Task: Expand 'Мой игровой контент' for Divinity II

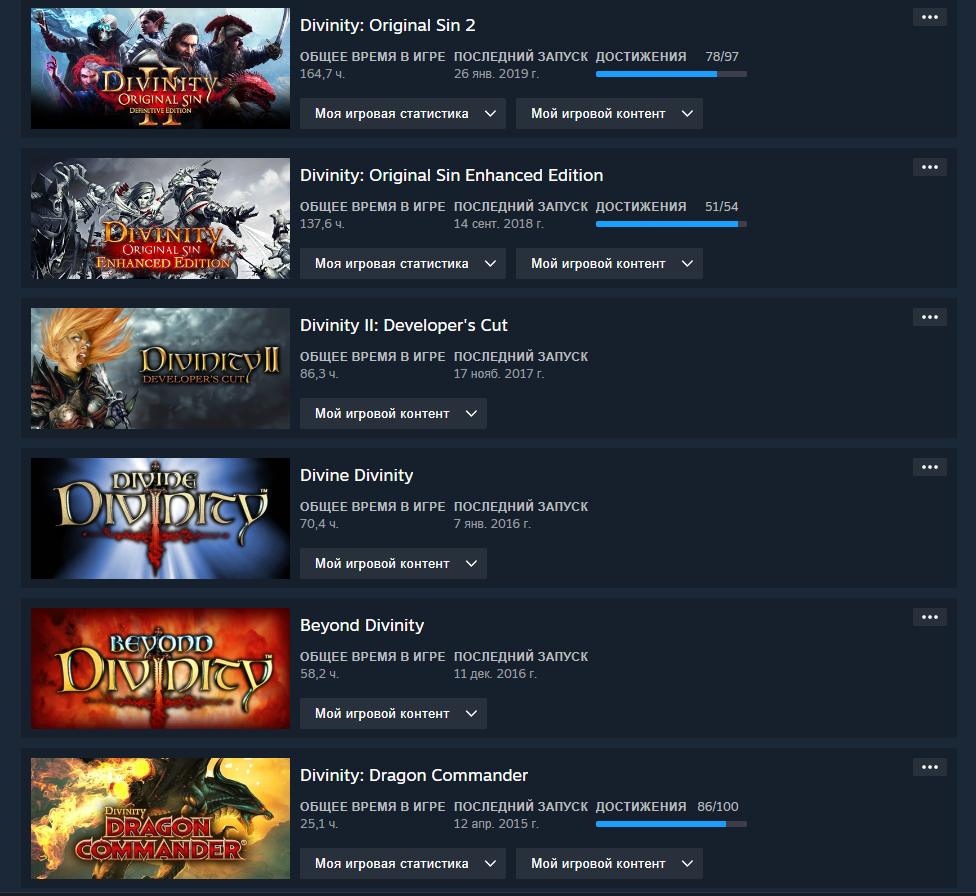Action: pos(393,413)
